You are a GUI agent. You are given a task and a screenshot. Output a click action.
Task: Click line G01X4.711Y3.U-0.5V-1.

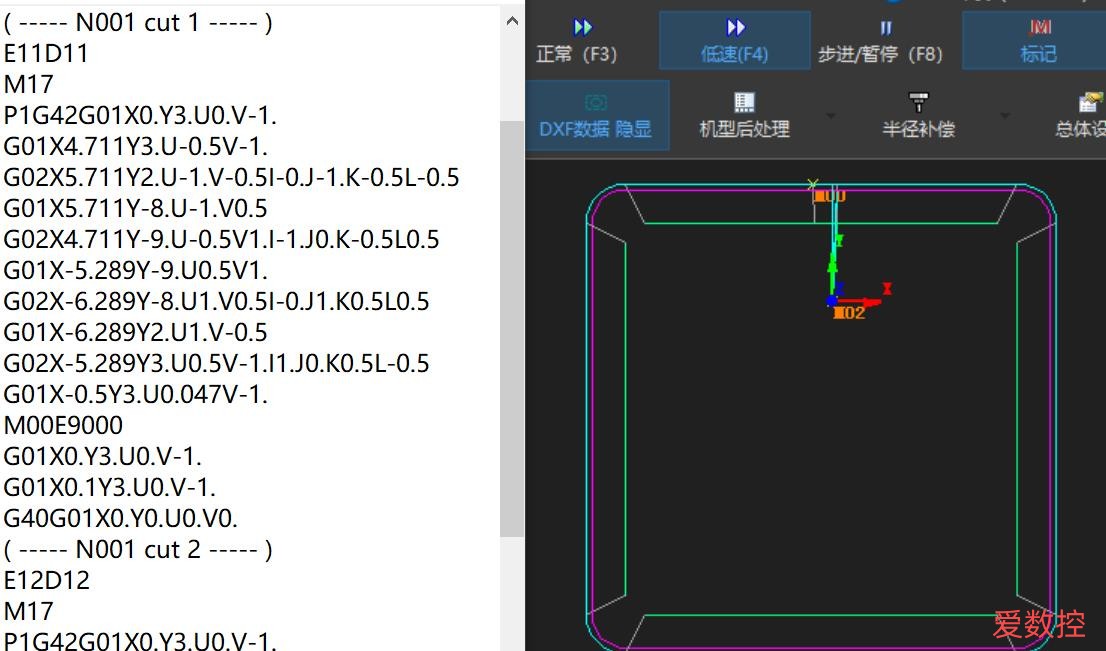(136, 147)
